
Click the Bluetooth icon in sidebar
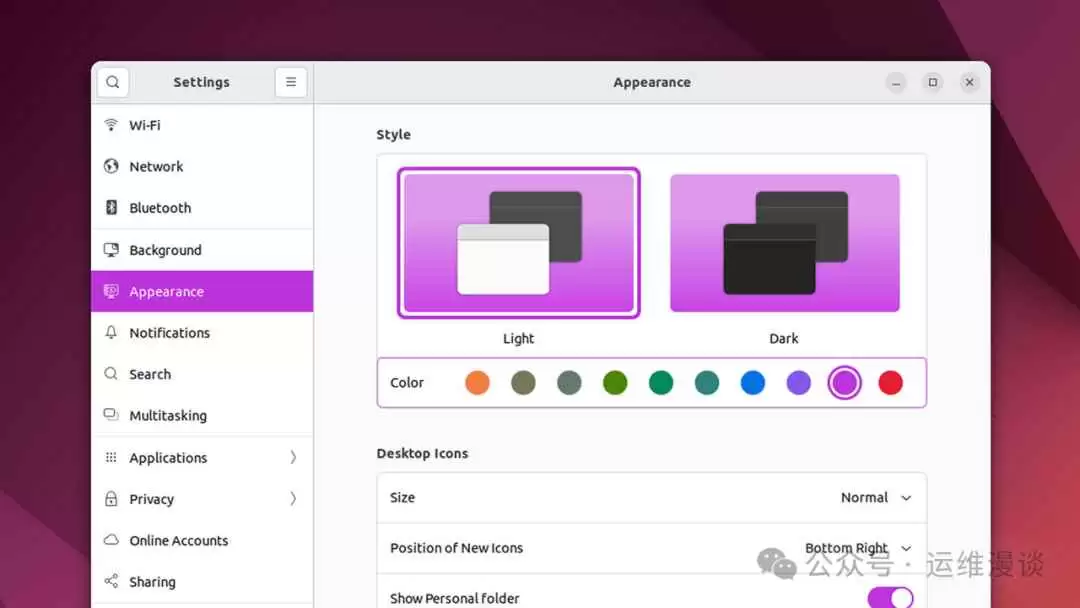click(x=111, y=208)
